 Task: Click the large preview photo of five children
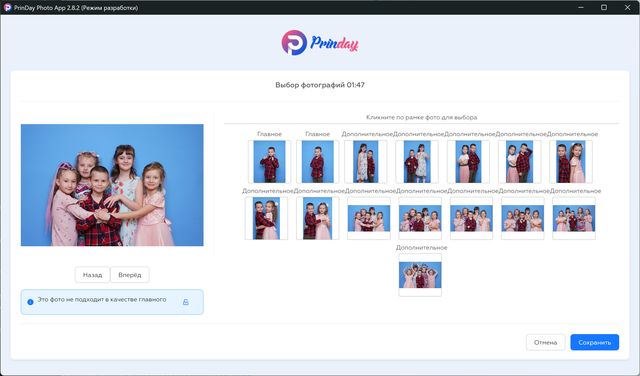coord(112,185)
